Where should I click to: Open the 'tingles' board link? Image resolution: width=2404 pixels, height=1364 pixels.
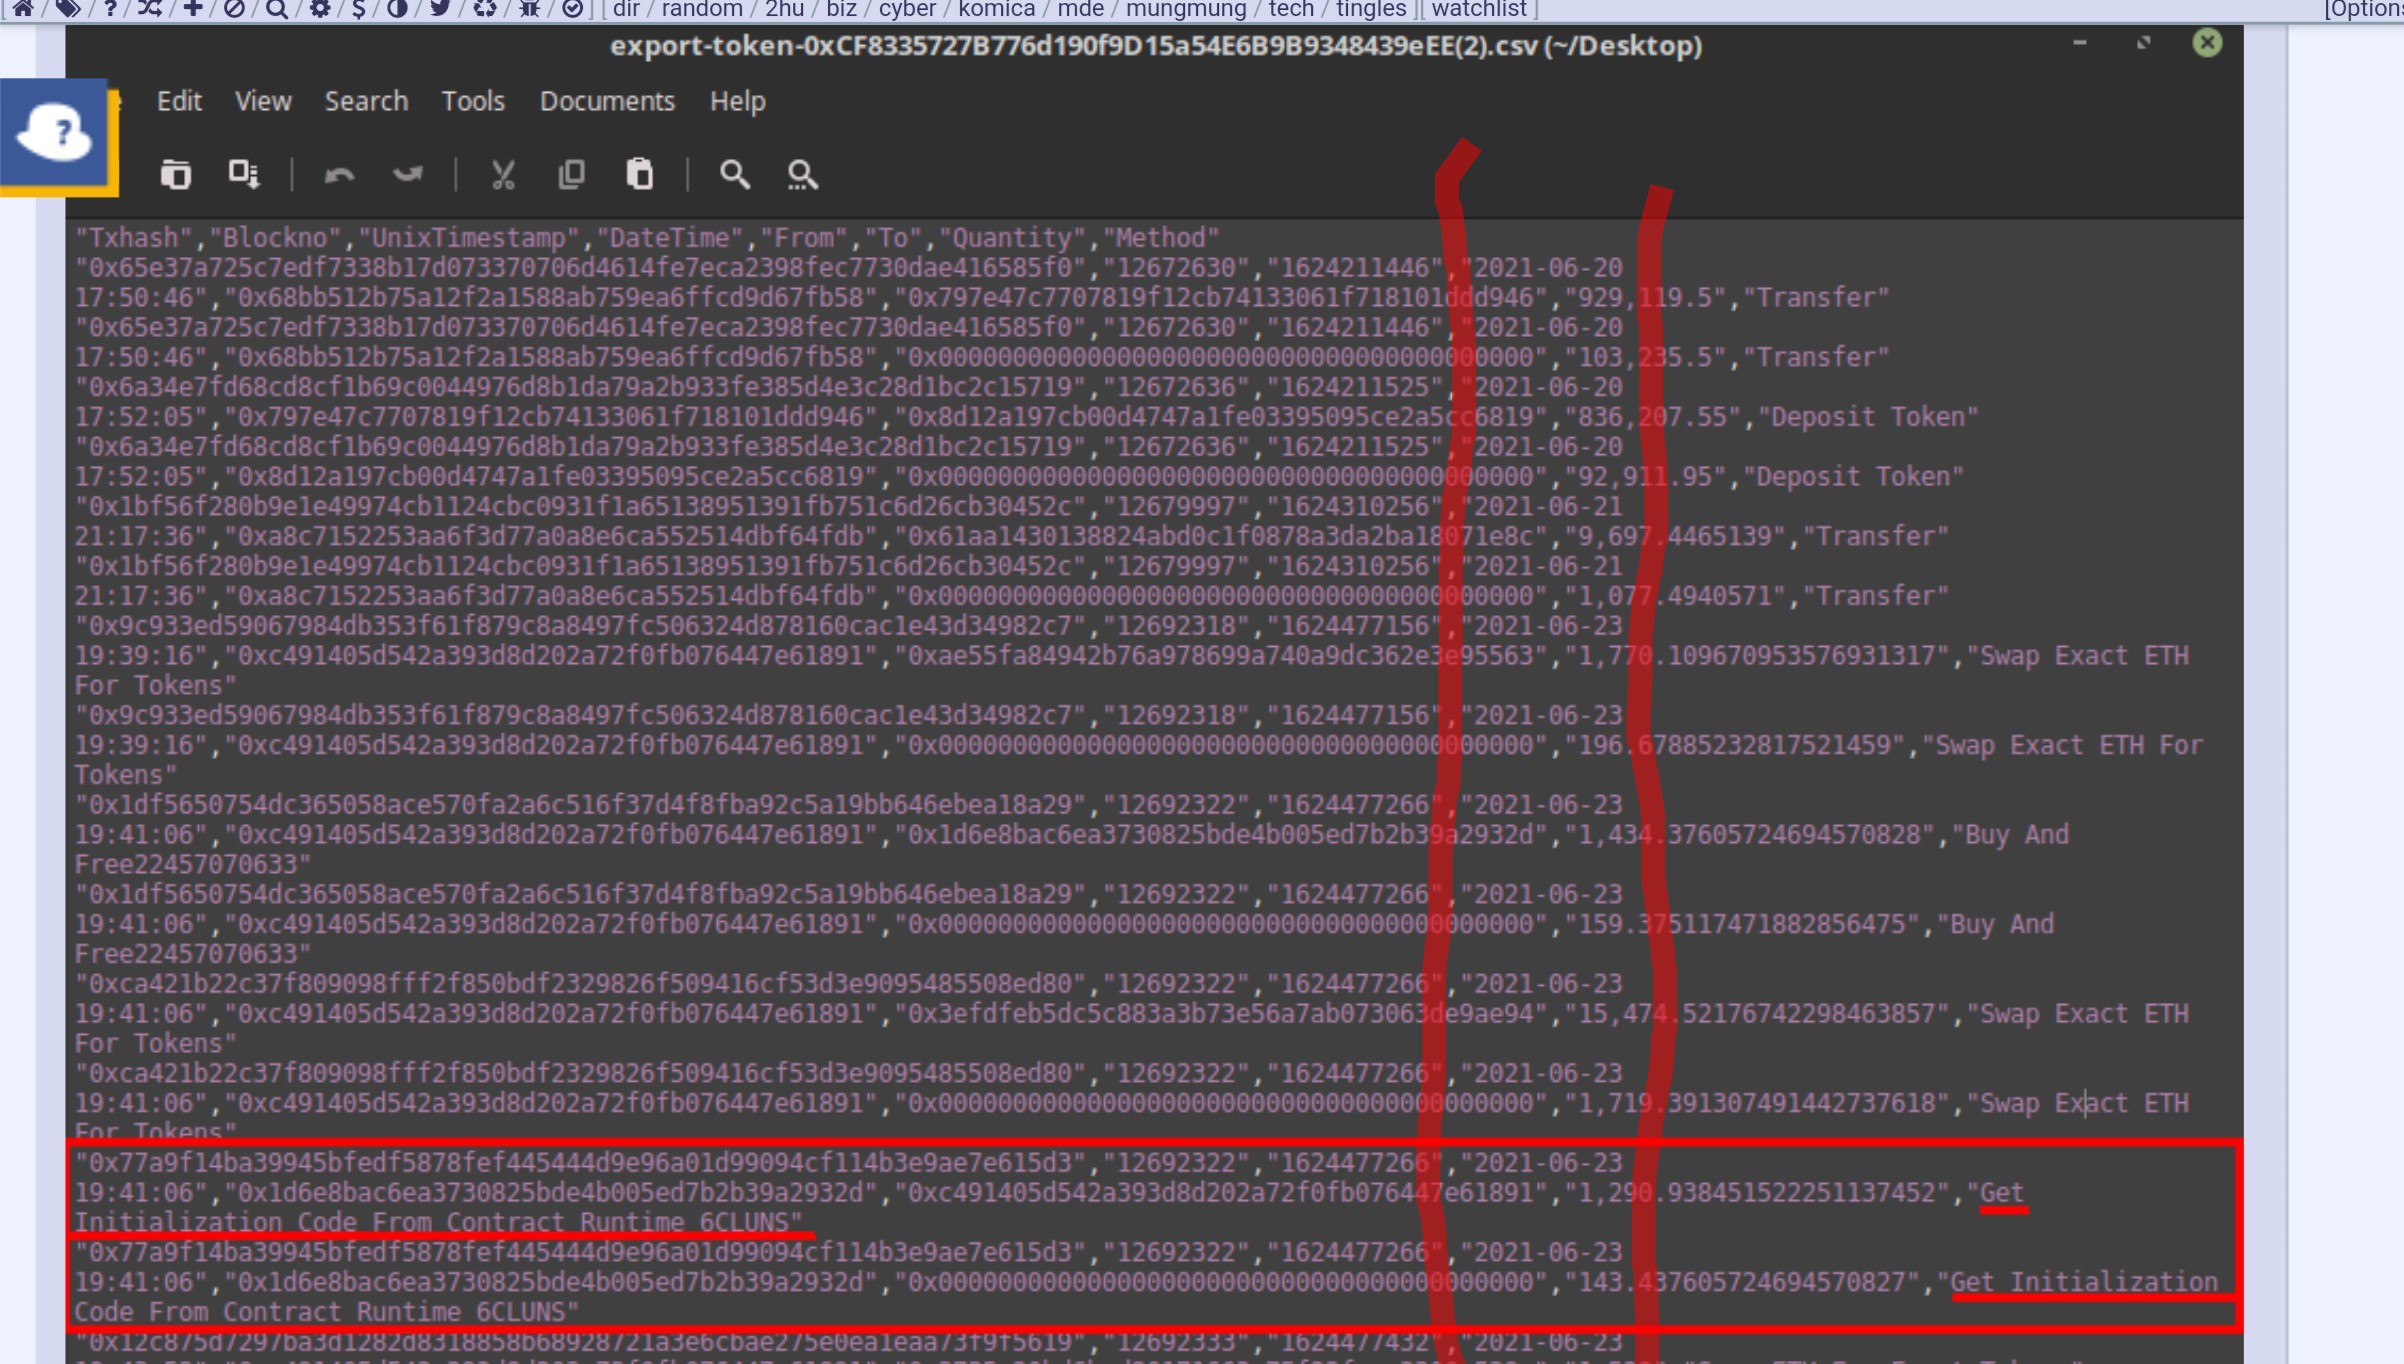click(x=1371, y=9)
